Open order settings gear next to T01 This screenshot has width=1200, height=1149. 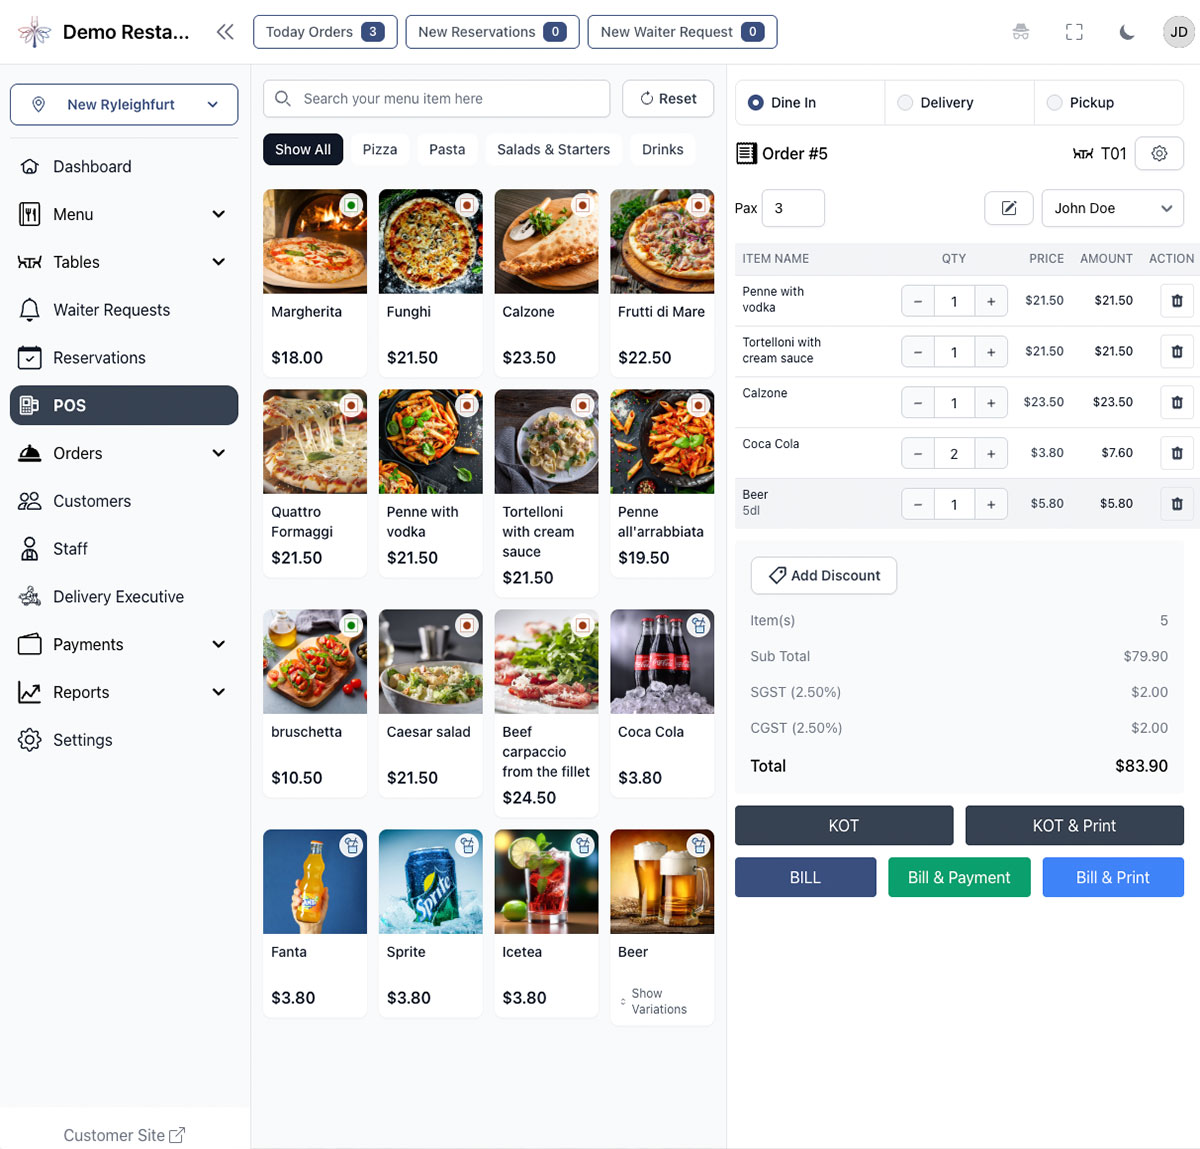tap(1159, 154)
